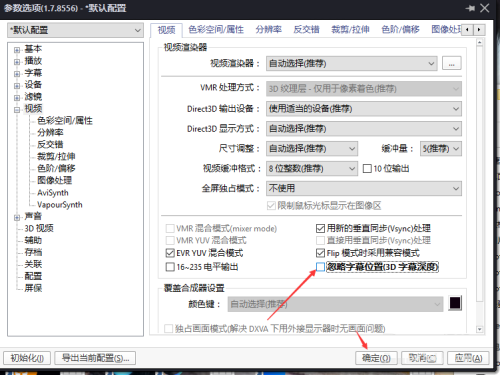Select 分辨率 tree item
Image resolution: width=500 pixels, height=375 pixels.
pyautogui.click(x=50, y=133)
